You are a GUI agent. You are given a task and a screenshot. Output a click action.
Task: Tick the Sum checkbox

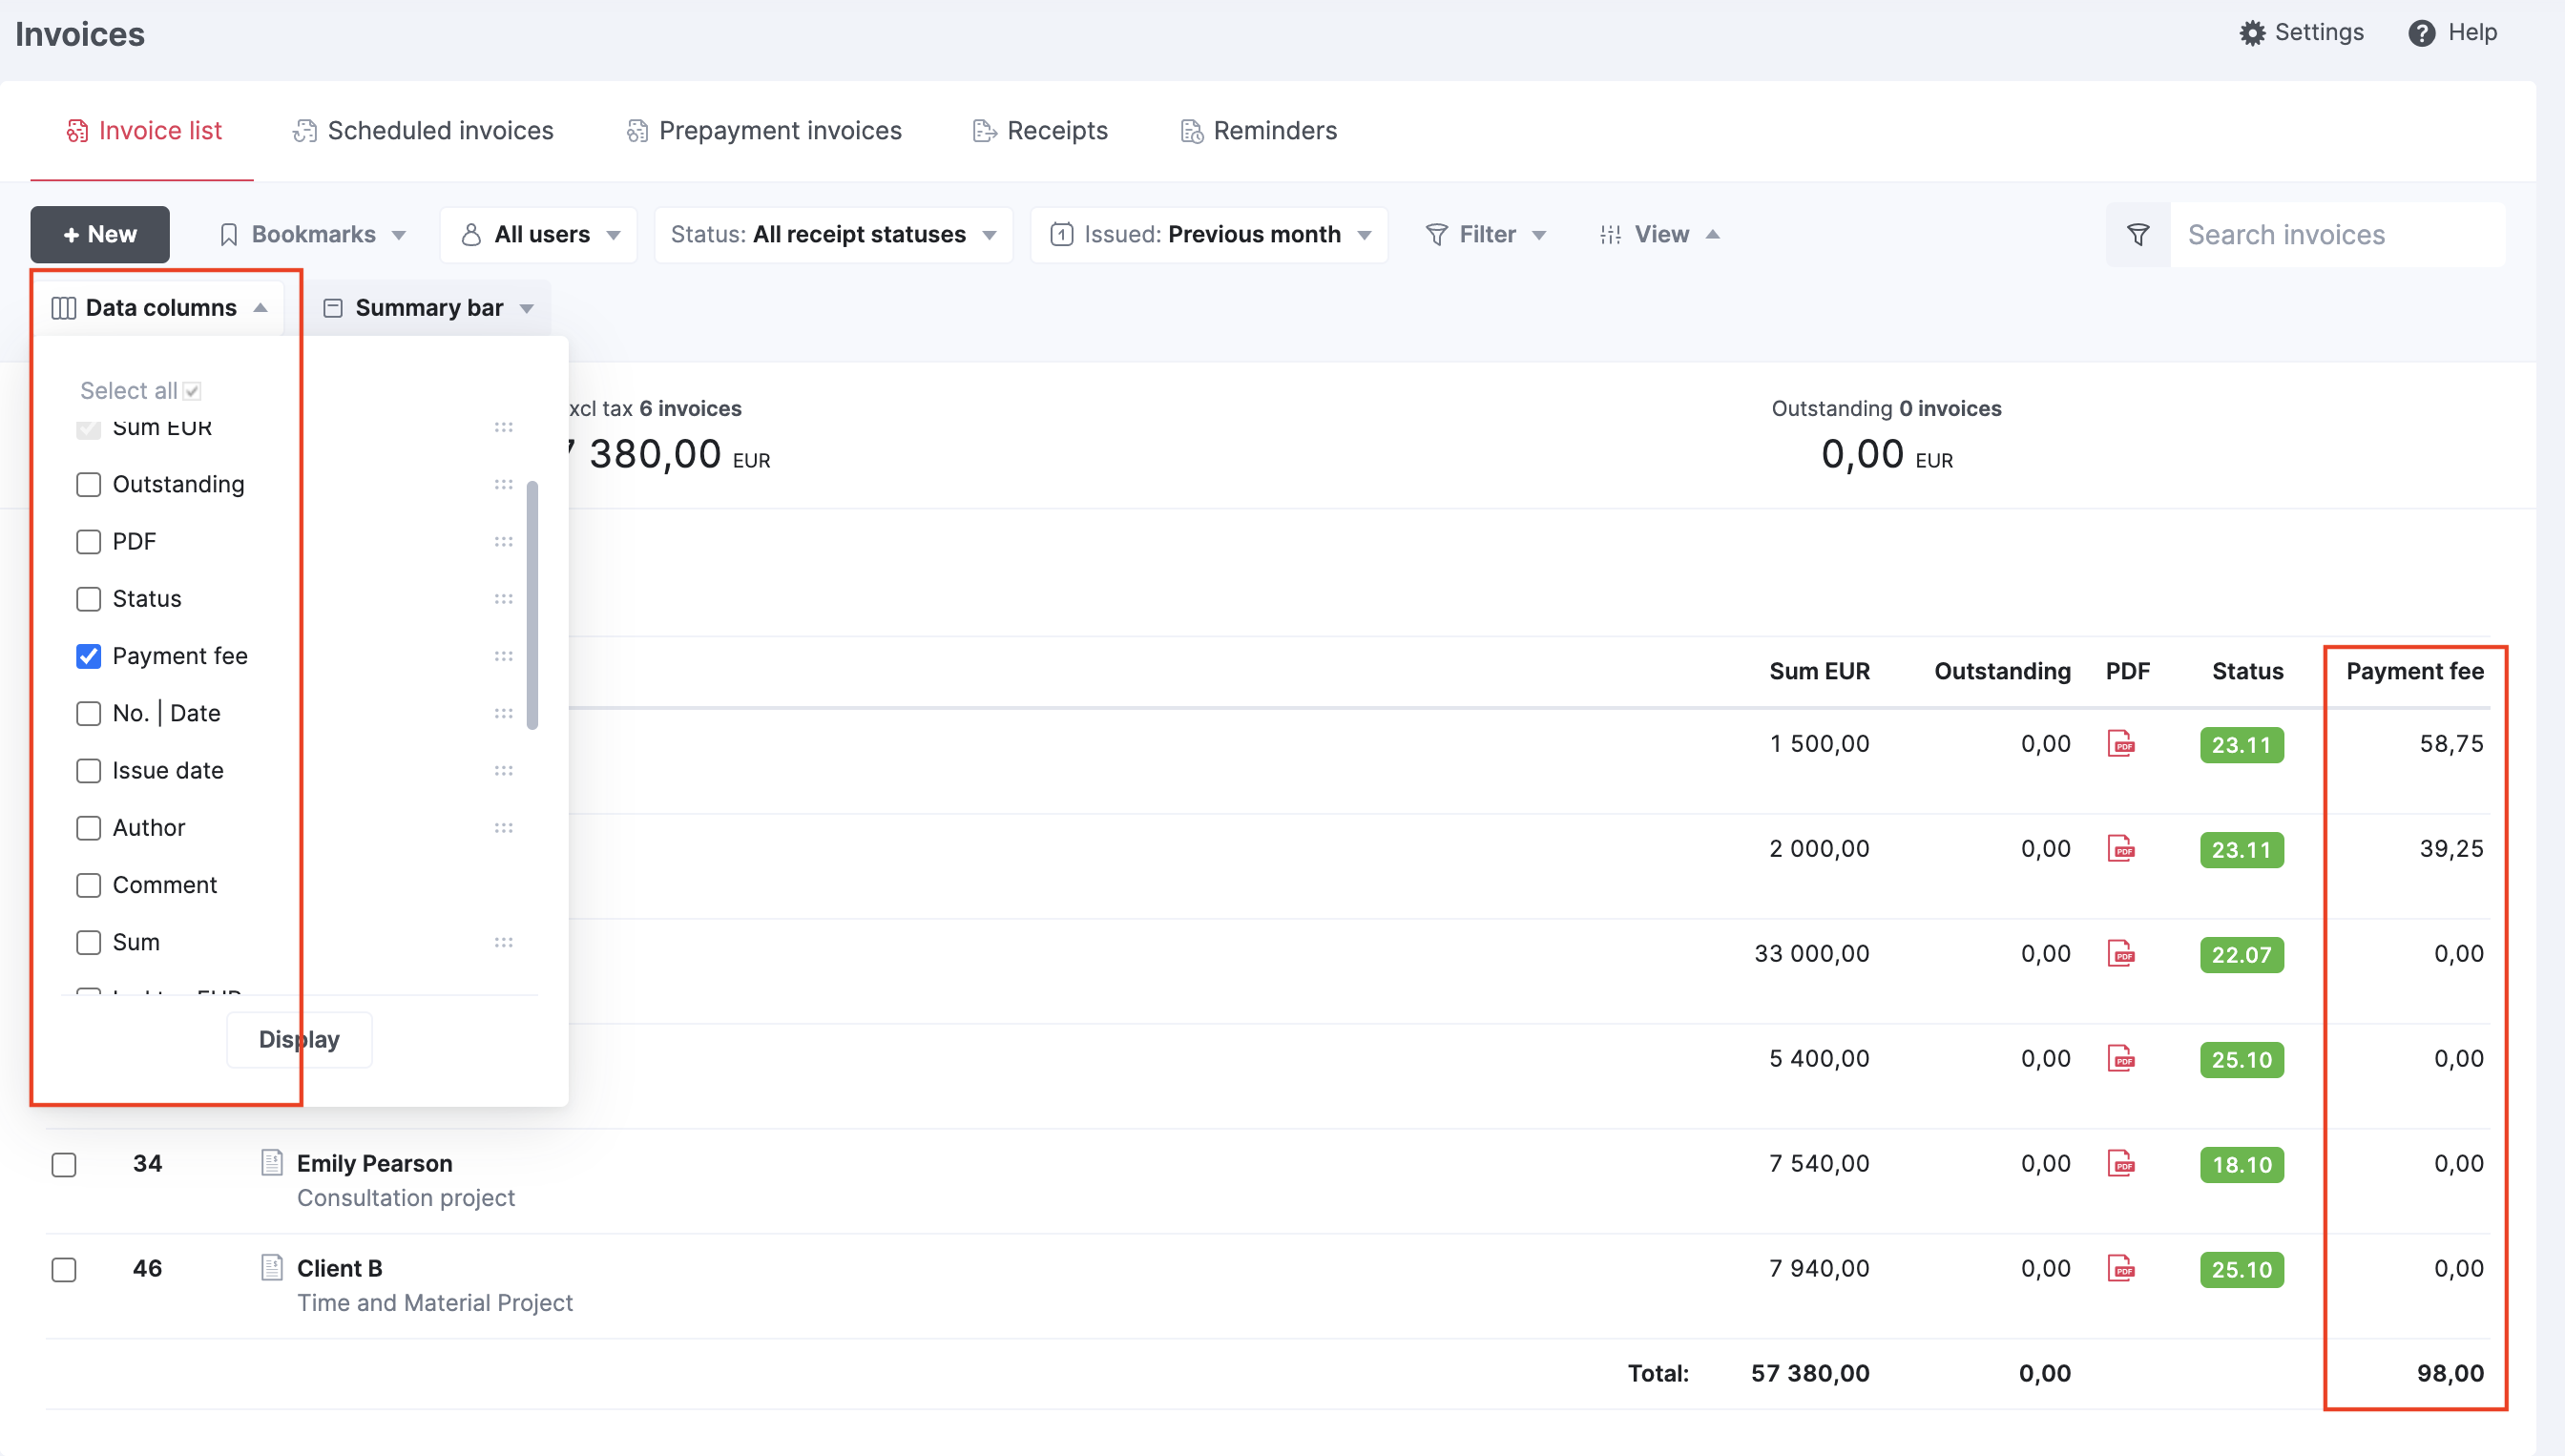89,943
